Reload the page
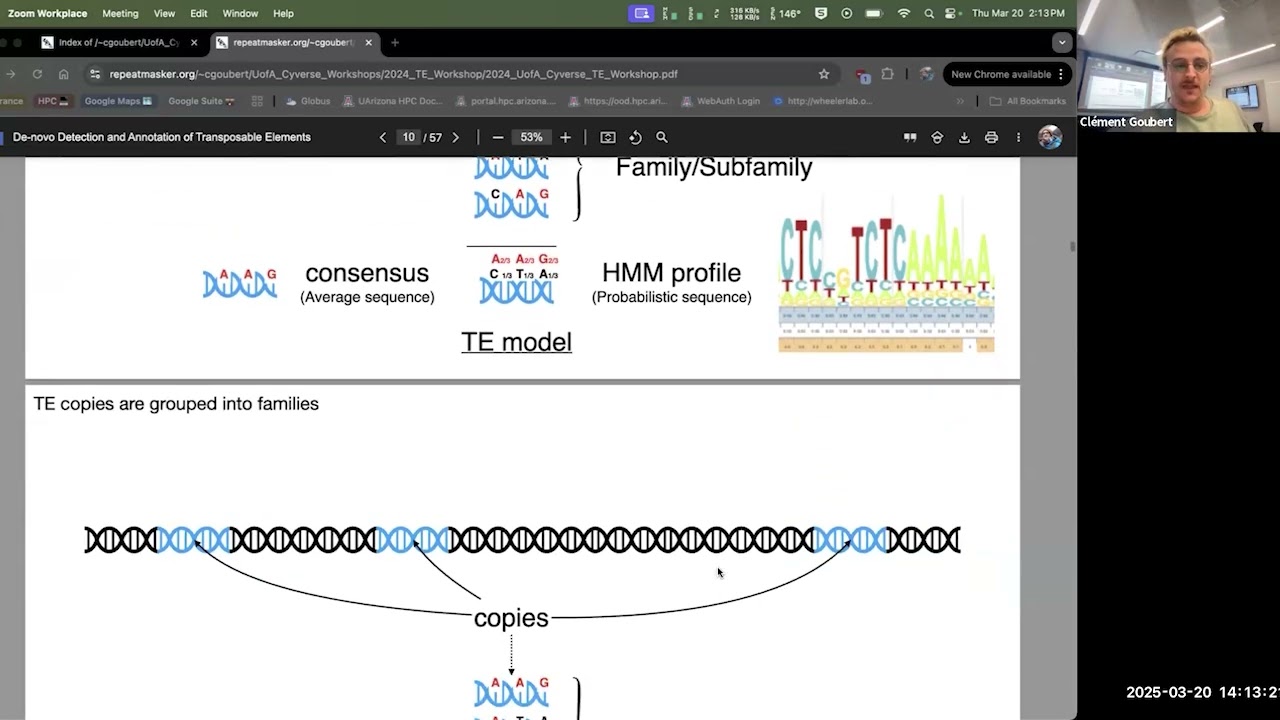The width and height of the screenshot is (1280, 720). tap(37, 74)
